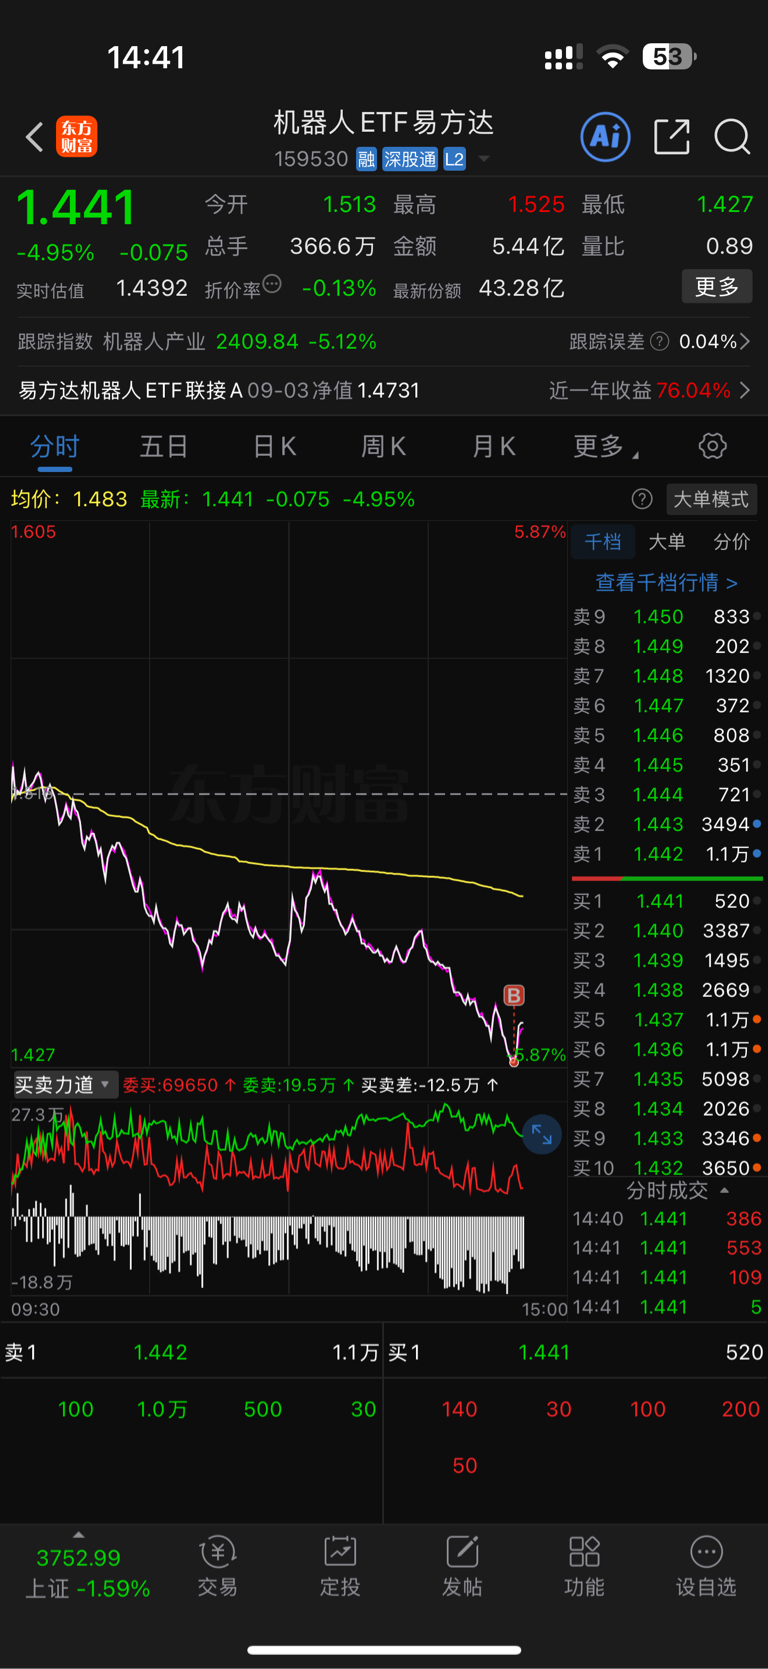Image resolution: width=768 pixels, height=1669 pixels.
Task: Open 跟踪指数 机器人产业 index link
Action: click(197, 342)
